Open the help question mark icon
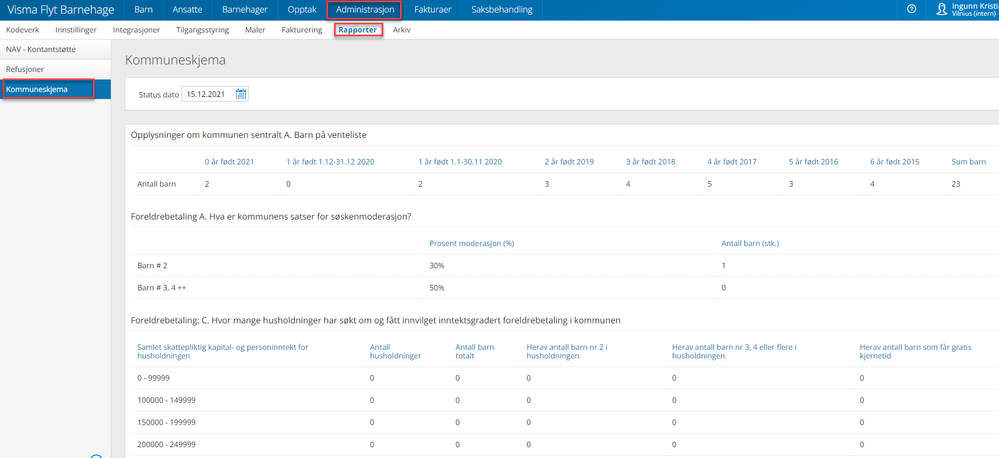This screenshot has width=999, height=458. coord(911,9)
